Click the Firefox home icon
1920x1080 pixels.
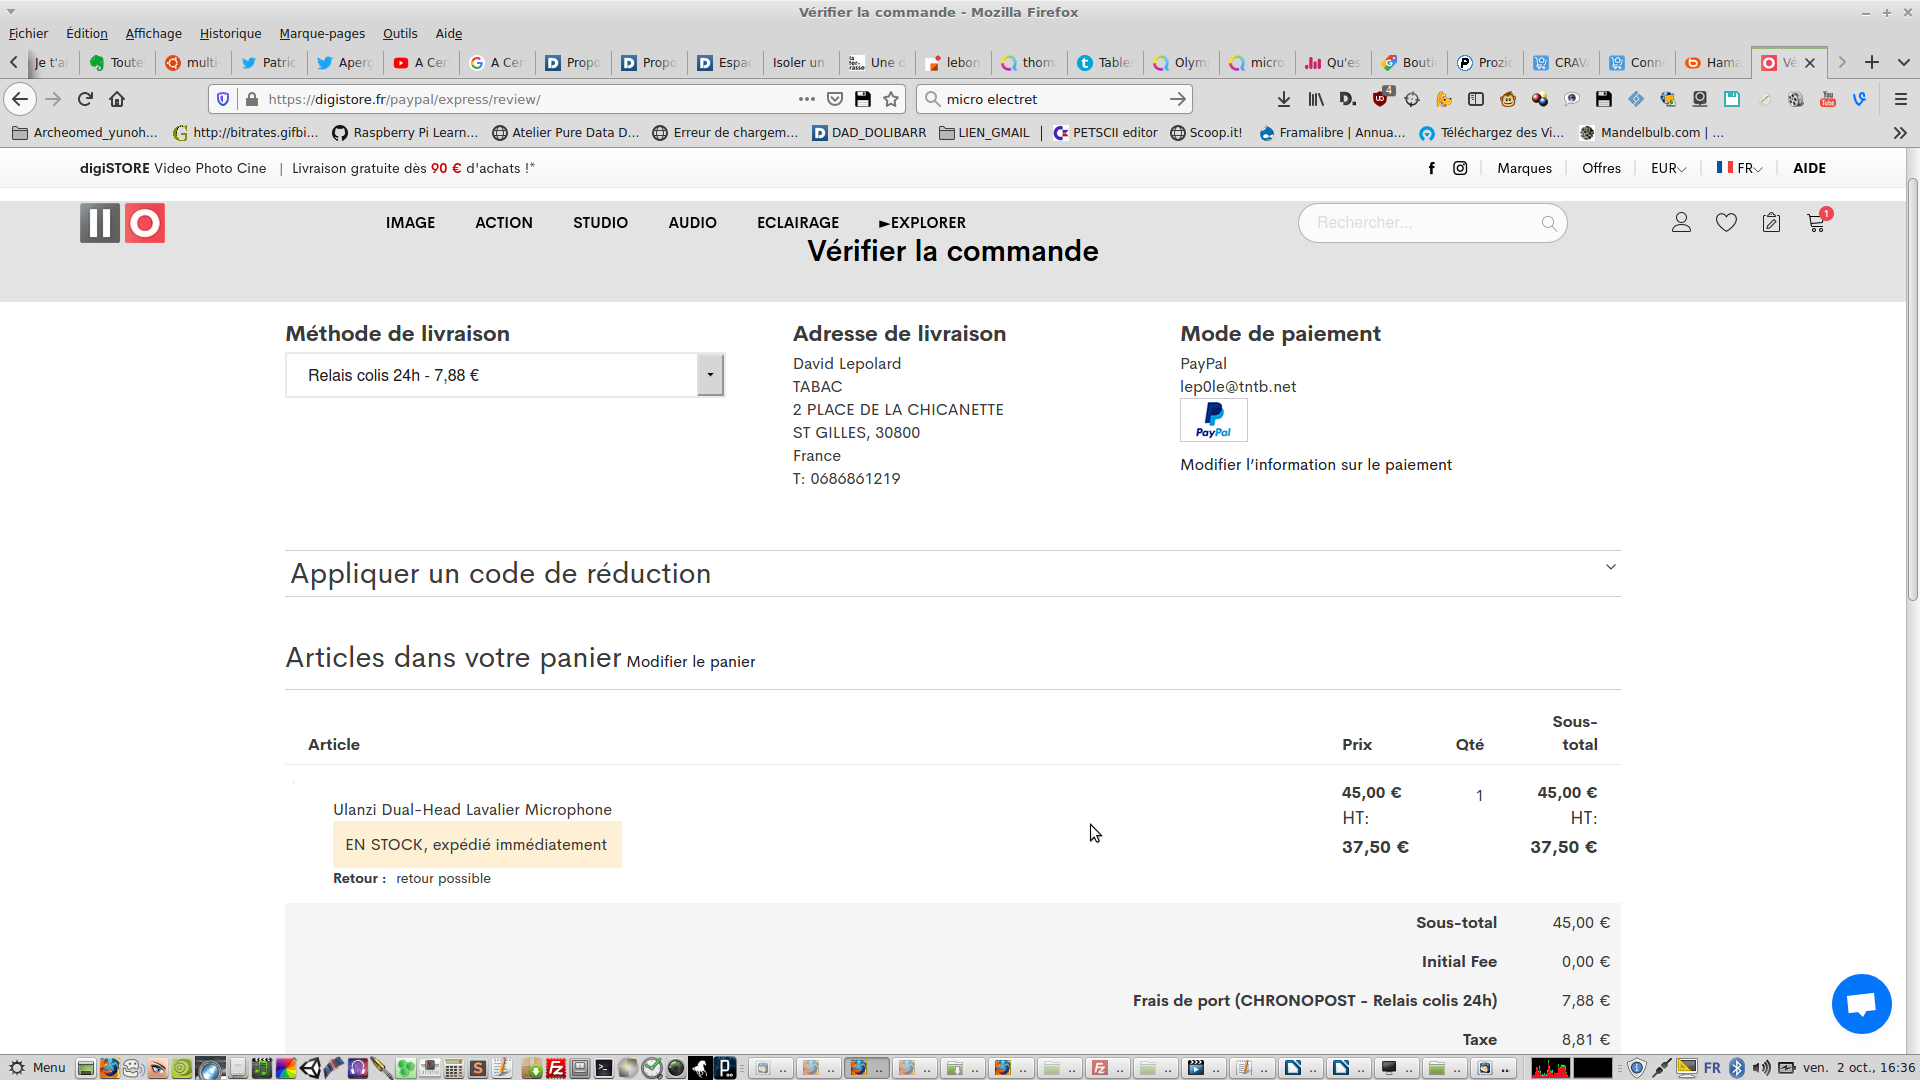(x=117, y=99)
